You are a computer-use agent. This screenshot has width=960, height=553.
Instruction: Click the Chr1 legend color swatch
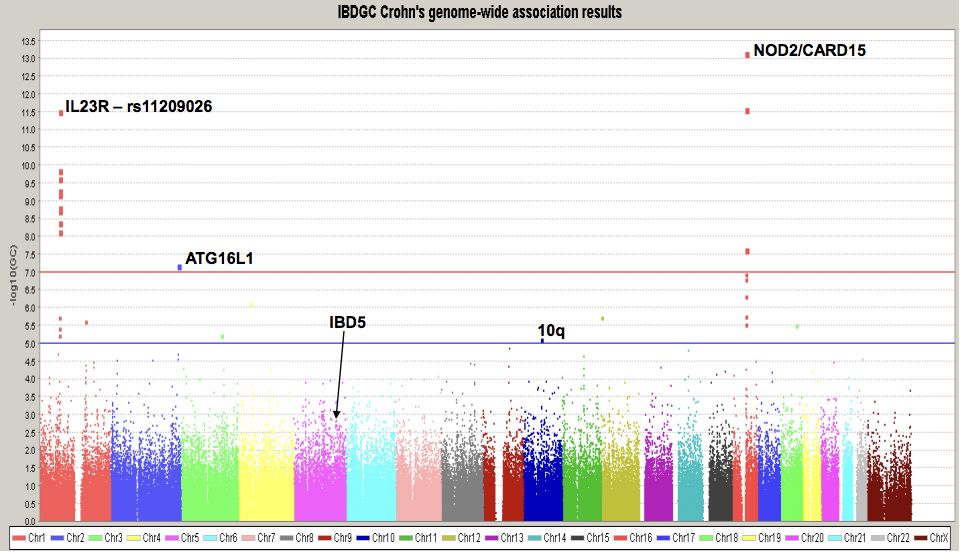point(20,538)
